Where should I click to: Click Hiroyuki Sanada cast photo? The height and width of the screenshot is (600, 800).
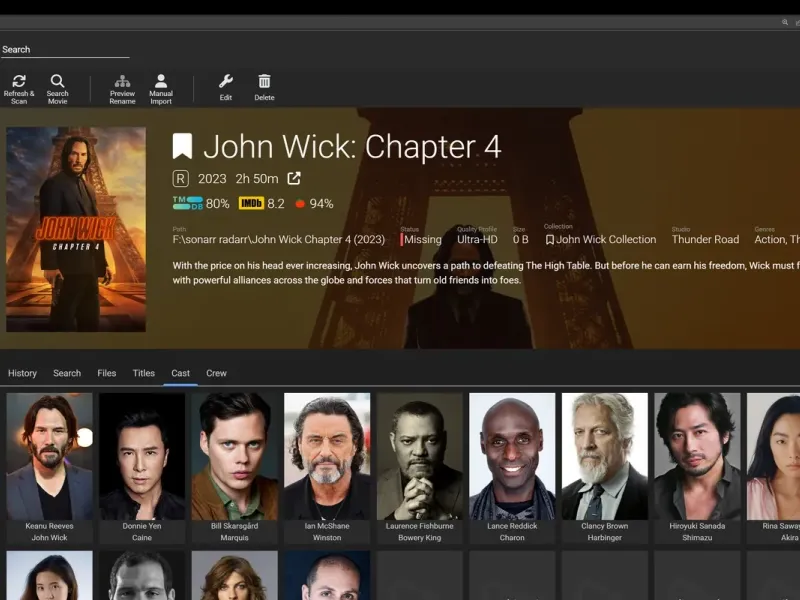(x=697, y=456)
